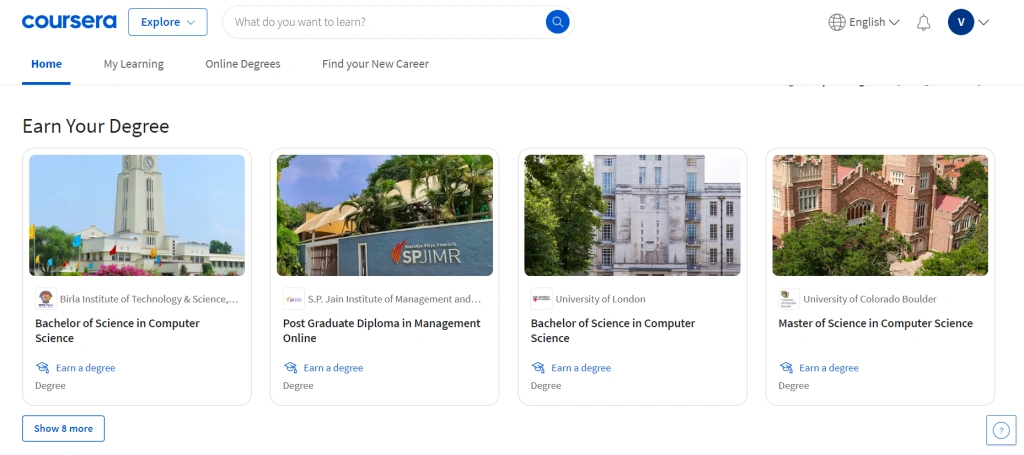Screen dimensions: 1024x455
Task: Open the help question mark icon
Action: (x=1000, y=430)
